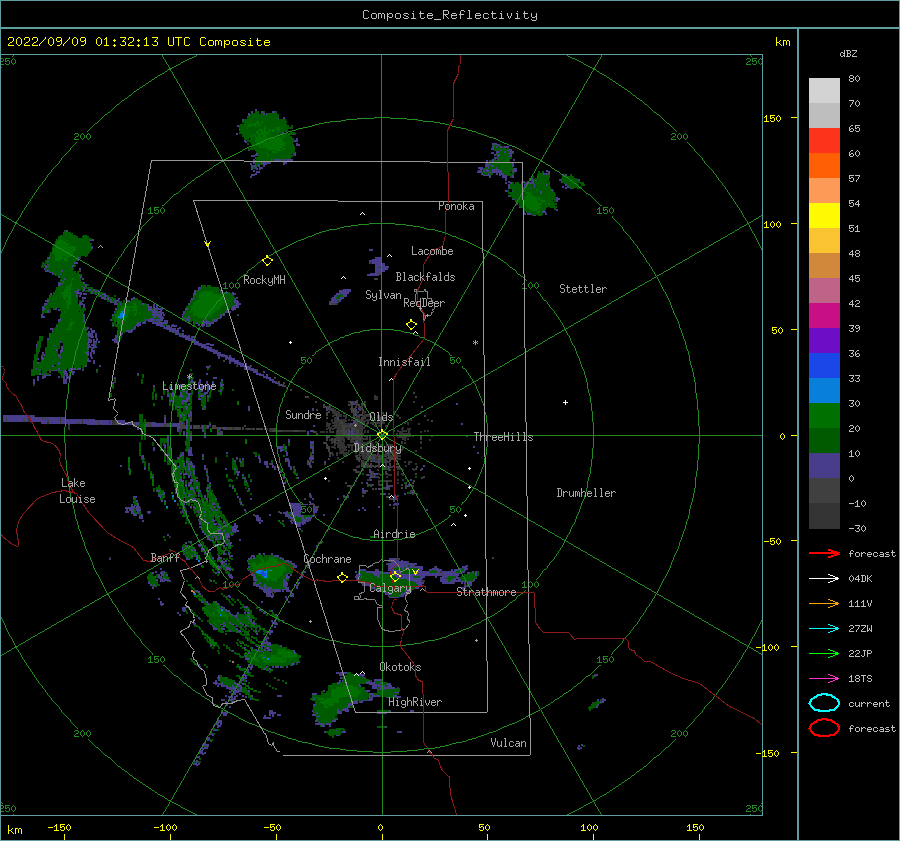Click the green echo cluster northeast of Ponoka
Image resolution: width=900 pixels, height=841 pixels.
(534, 193)
